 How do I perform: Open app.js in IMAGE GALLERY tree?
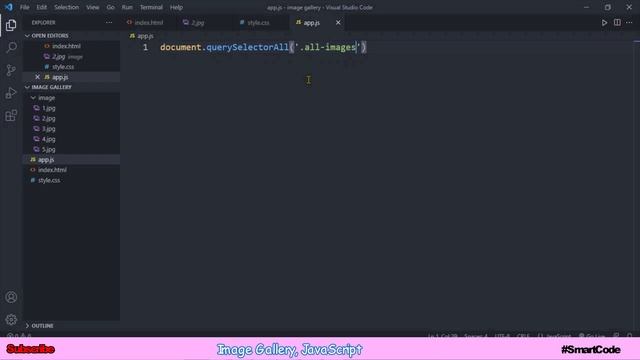[x=46, y=160]
